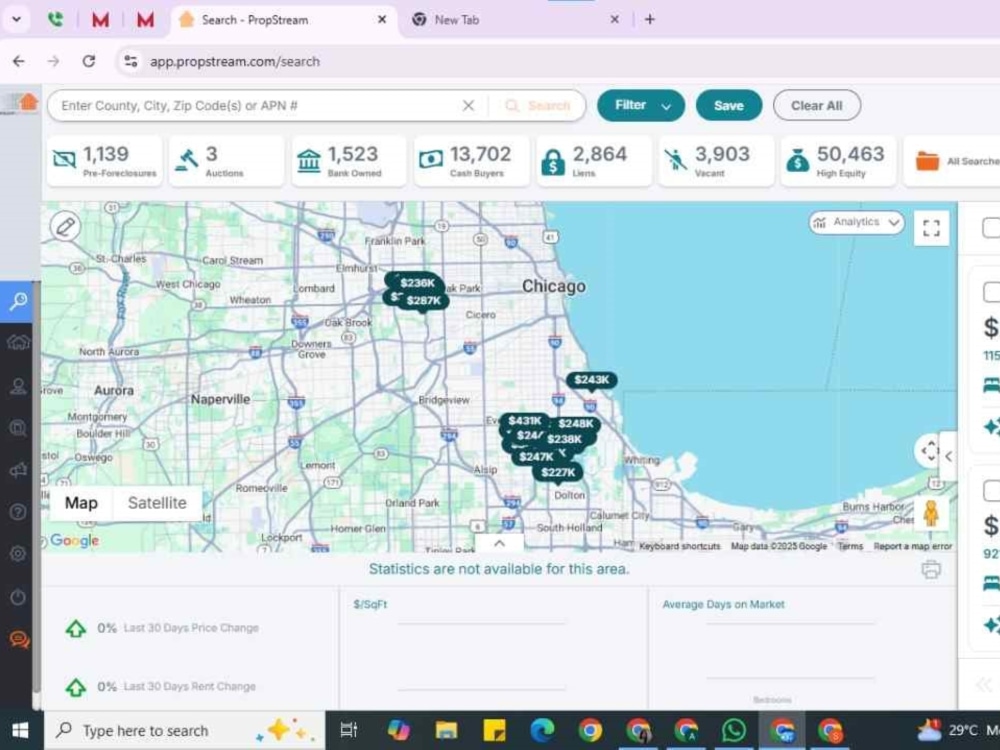Select the $243K property map marker
Screen dimensions: 1000x750
591,381
